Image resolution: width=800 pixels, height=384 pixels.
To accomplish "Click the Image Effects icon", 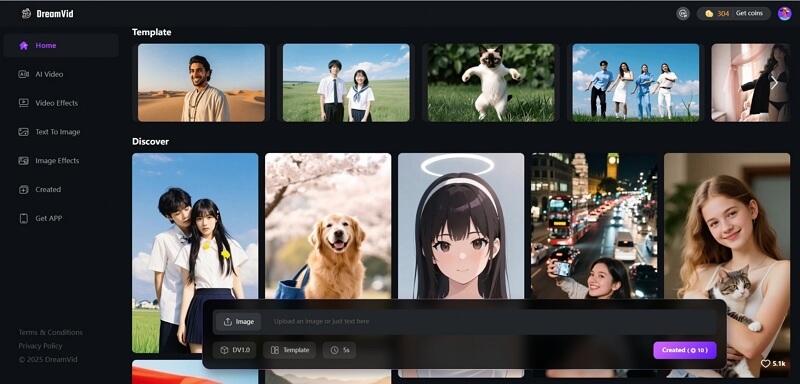I will click(23, 161).
